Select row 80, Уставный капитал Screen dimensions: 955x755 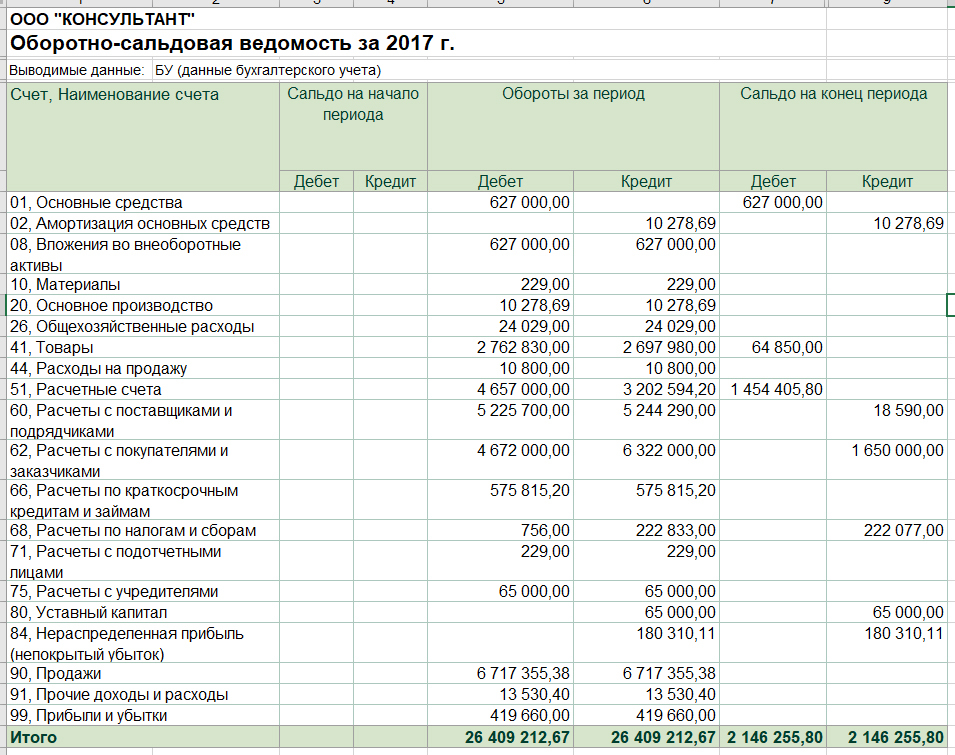pos(478,613)
